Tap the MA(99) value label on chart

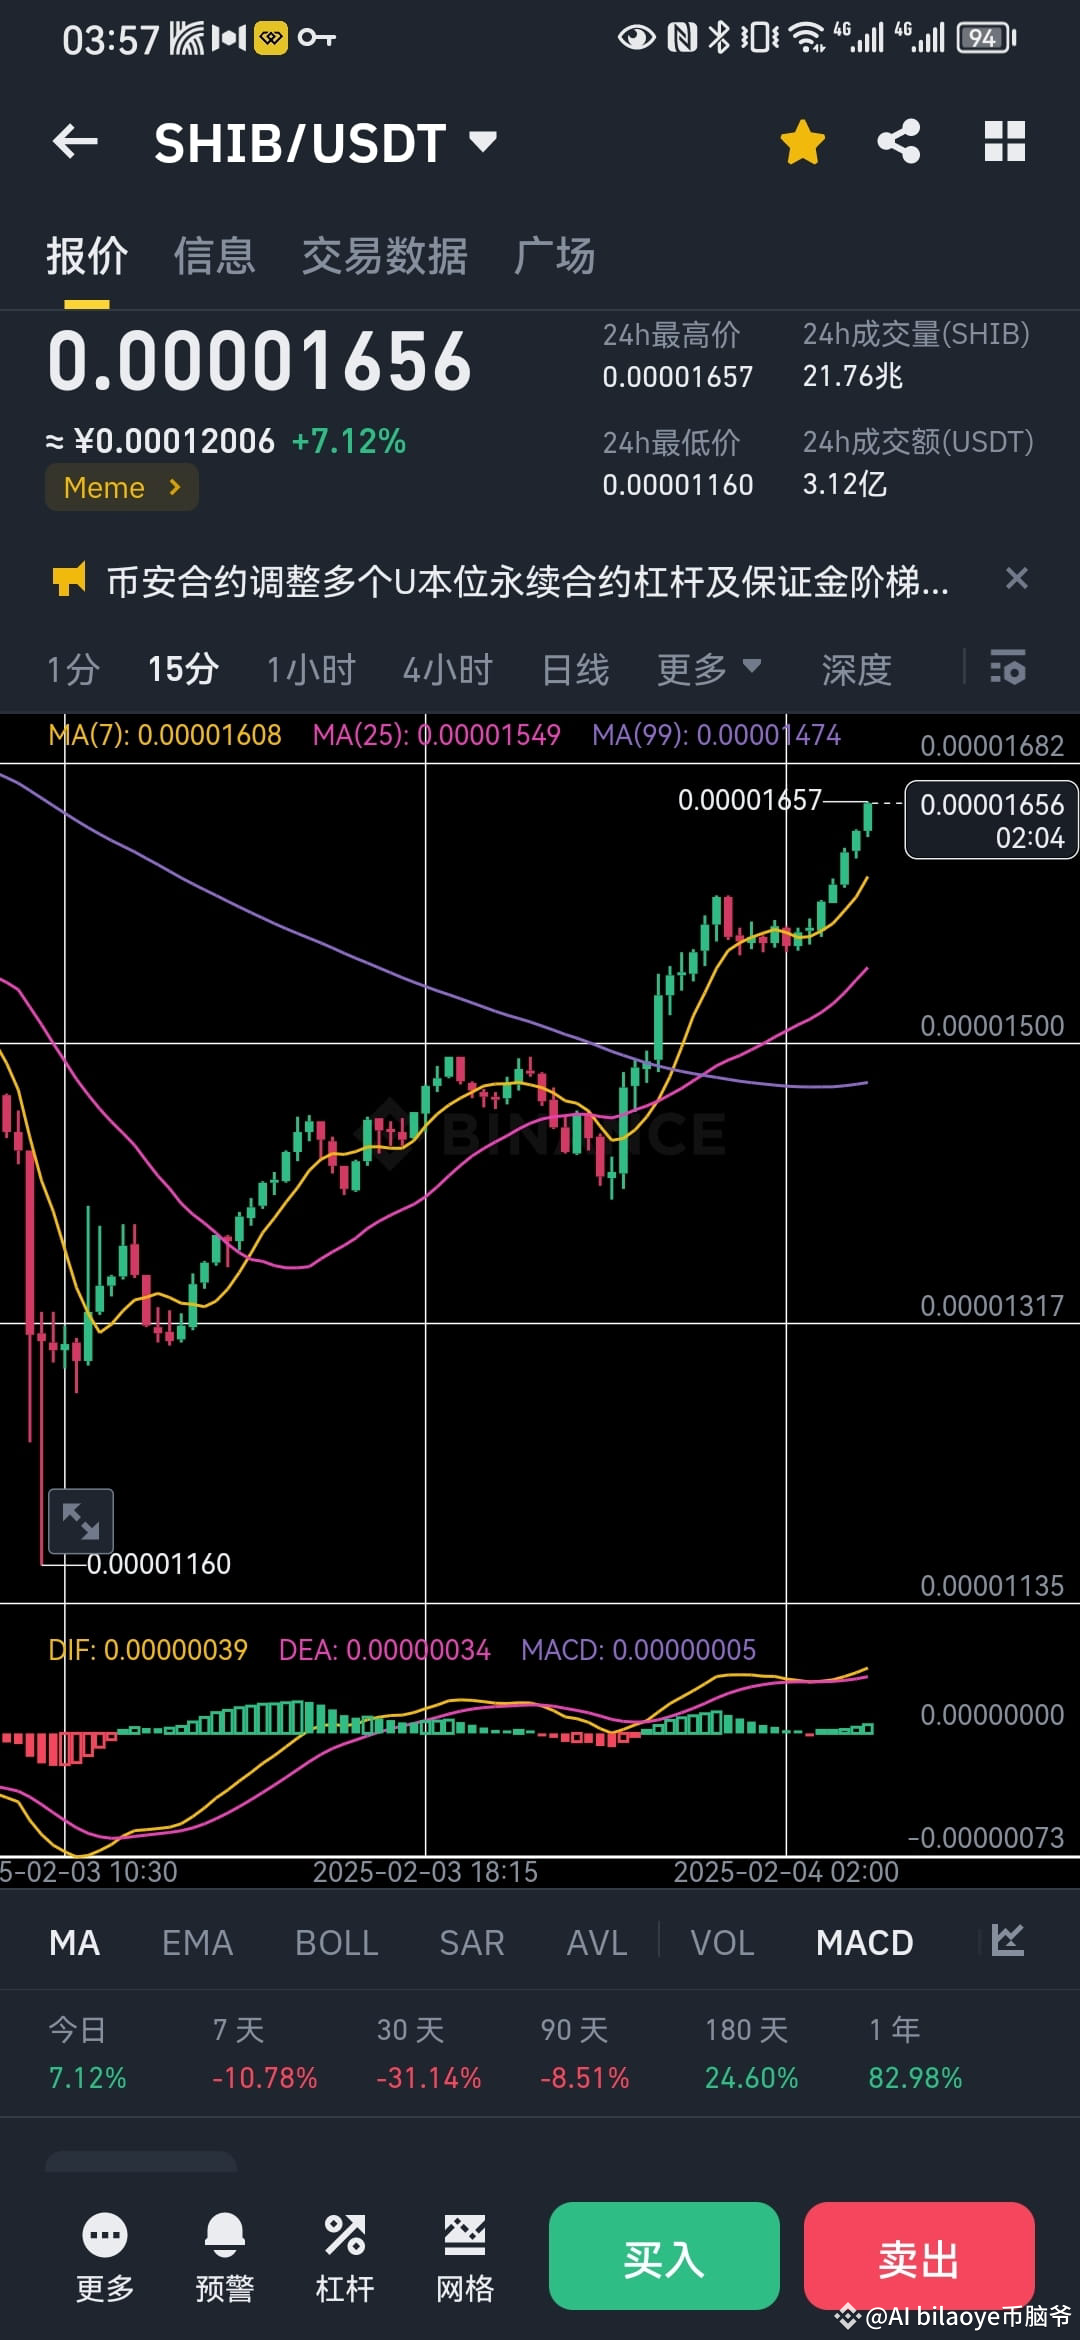(x=716, y=735)
